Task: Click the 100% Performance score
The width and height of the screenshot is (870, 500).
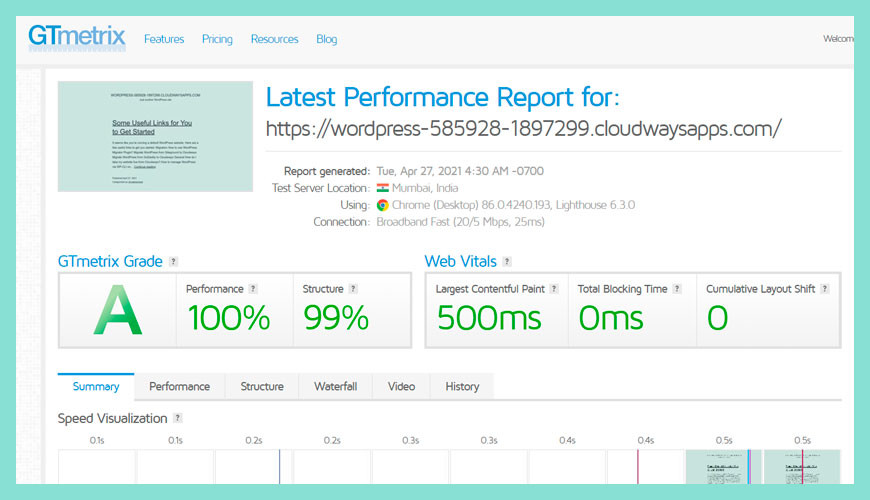Action: coord(229,318)
